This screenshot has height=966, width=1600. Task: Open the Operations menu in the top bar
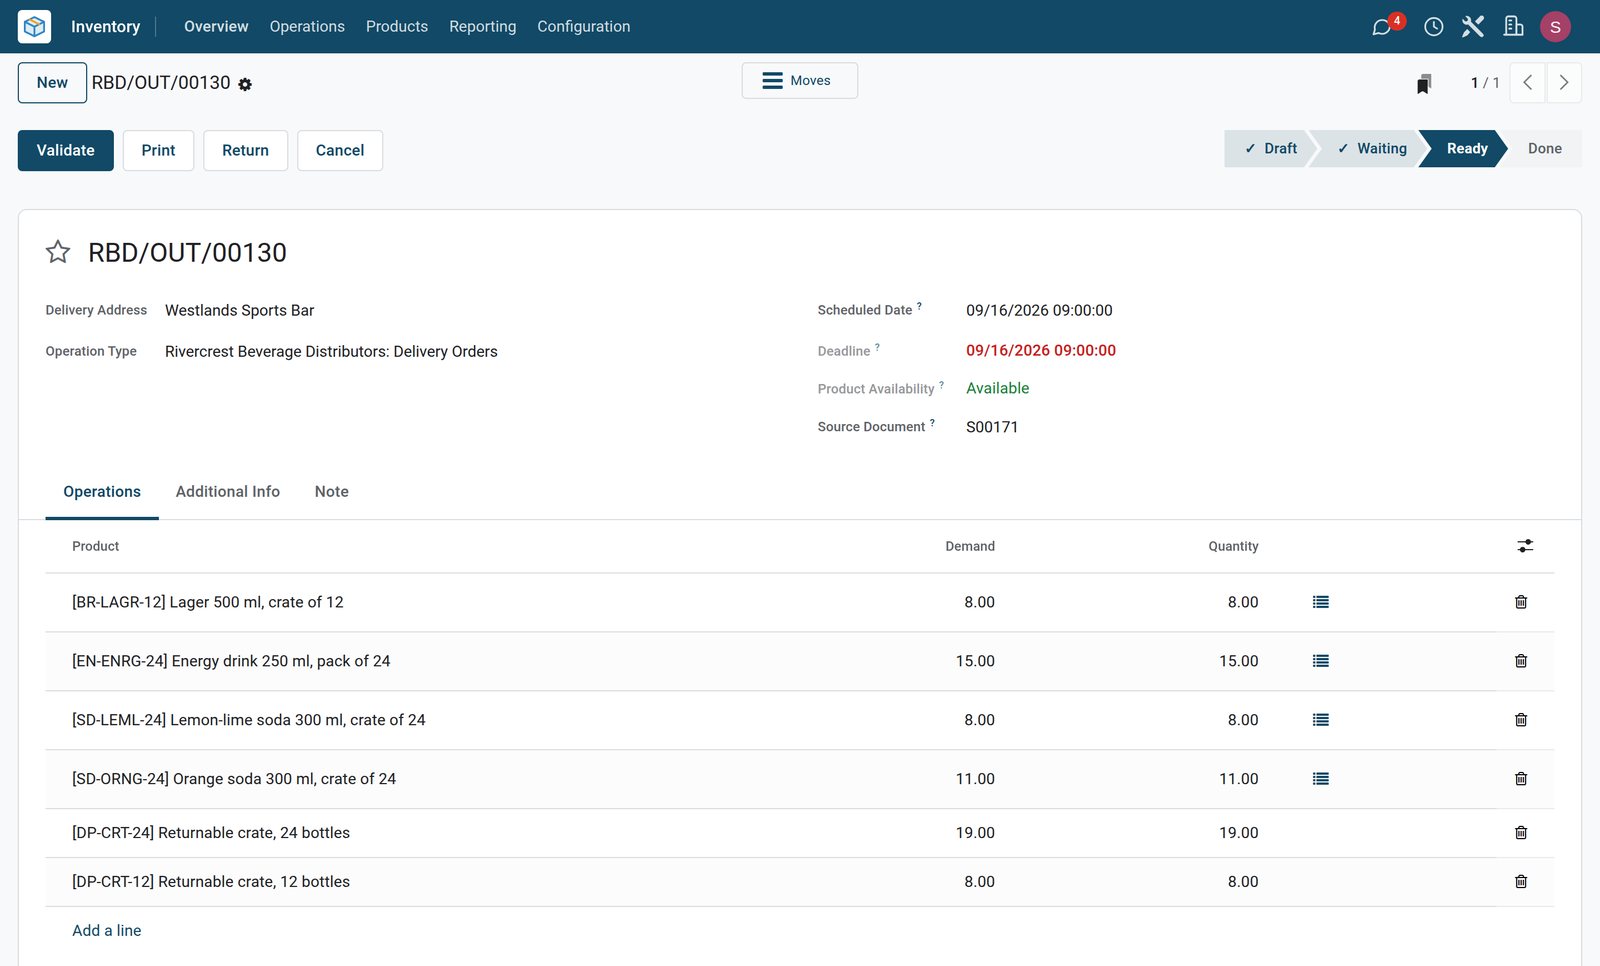click(307, 27)
